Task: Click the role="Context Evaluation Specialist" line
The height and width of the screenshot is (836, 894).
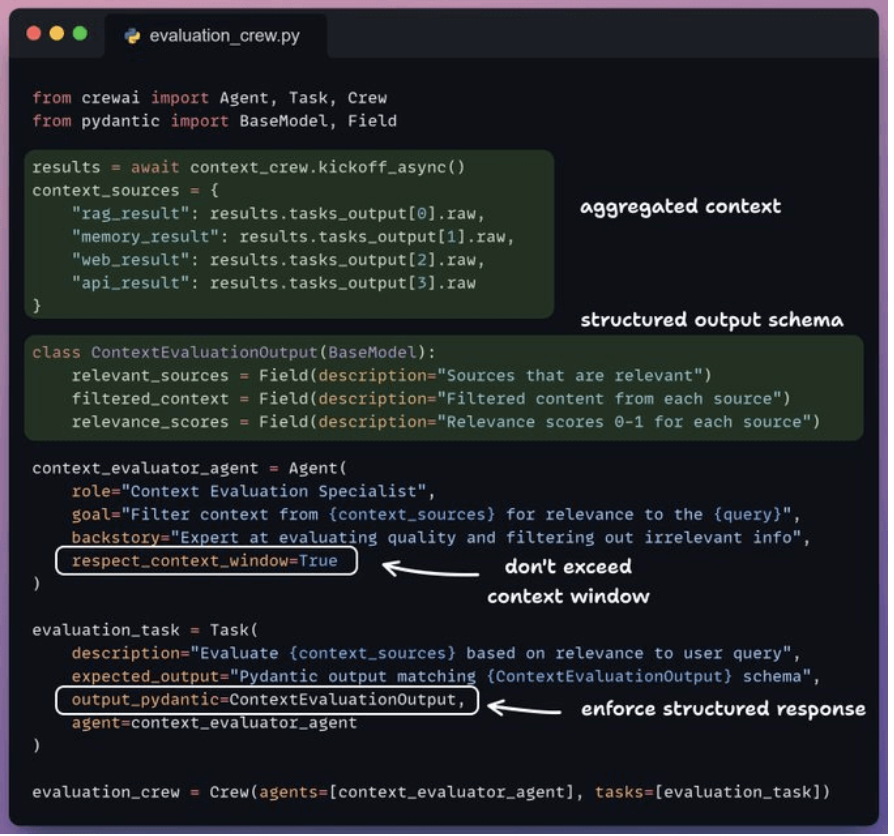Action: coord(250,491)
